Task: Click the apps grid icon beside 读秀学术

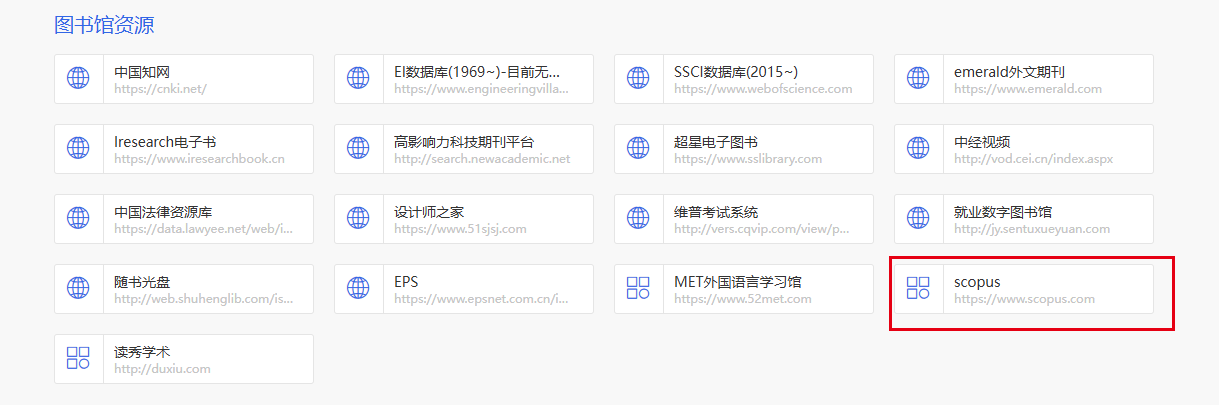Action: pos(78,359)
